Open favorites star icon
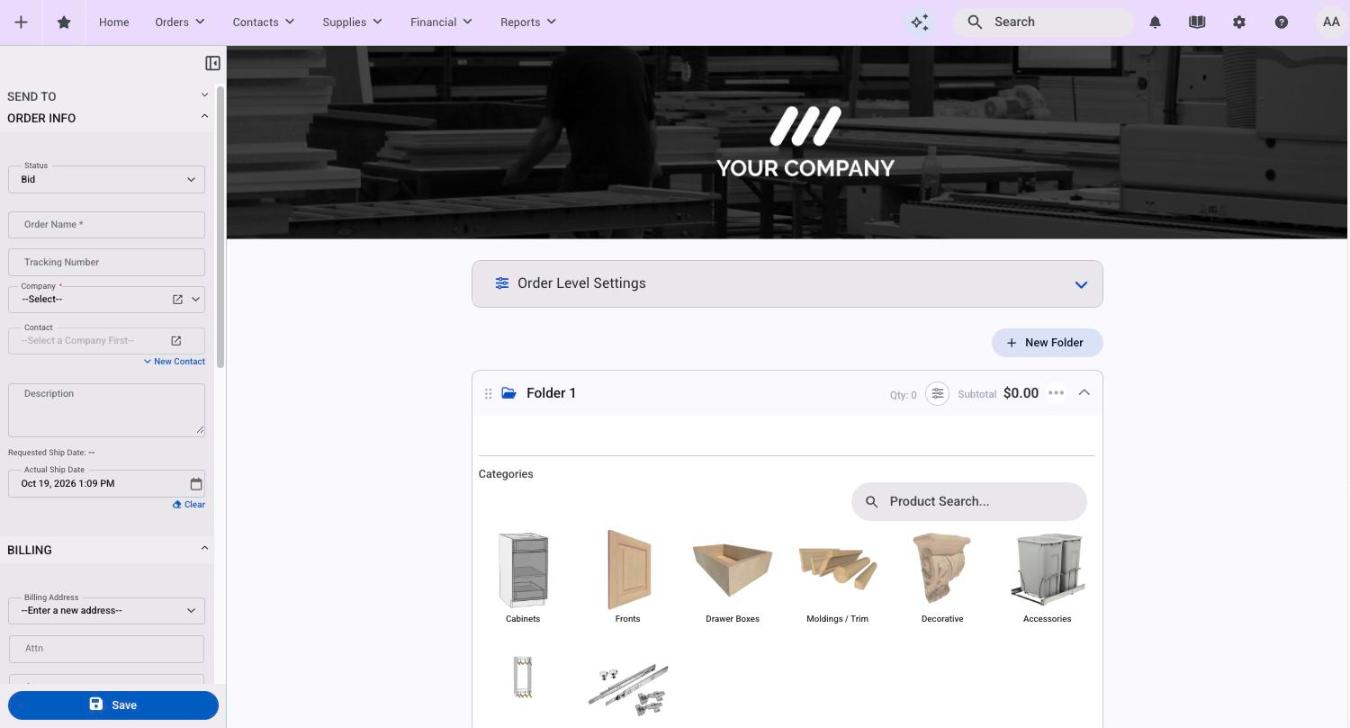Screen dimensions: 1350x728 pos(64,22)
